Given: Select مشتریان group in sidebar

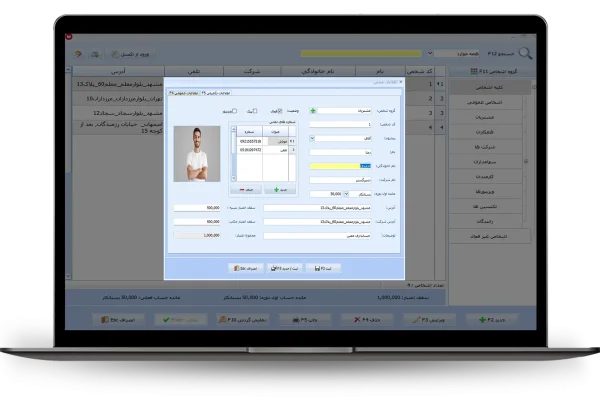Looking at the screenshot, I should click(485, 117).
